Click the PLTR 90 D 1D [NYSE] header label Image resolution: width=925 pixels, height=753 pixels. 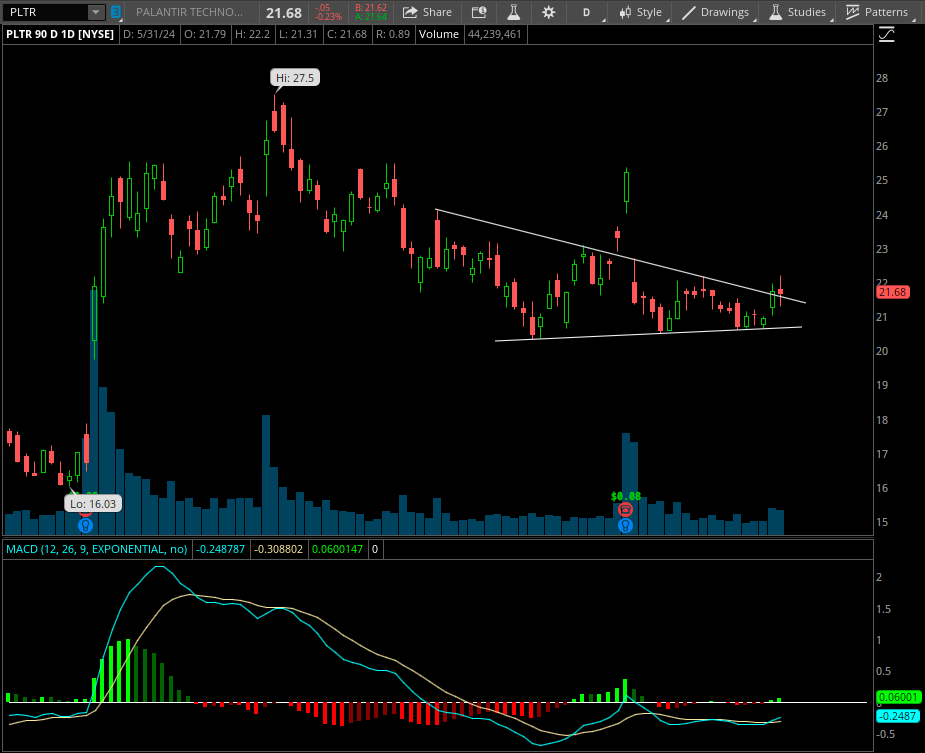coord(60,34)
